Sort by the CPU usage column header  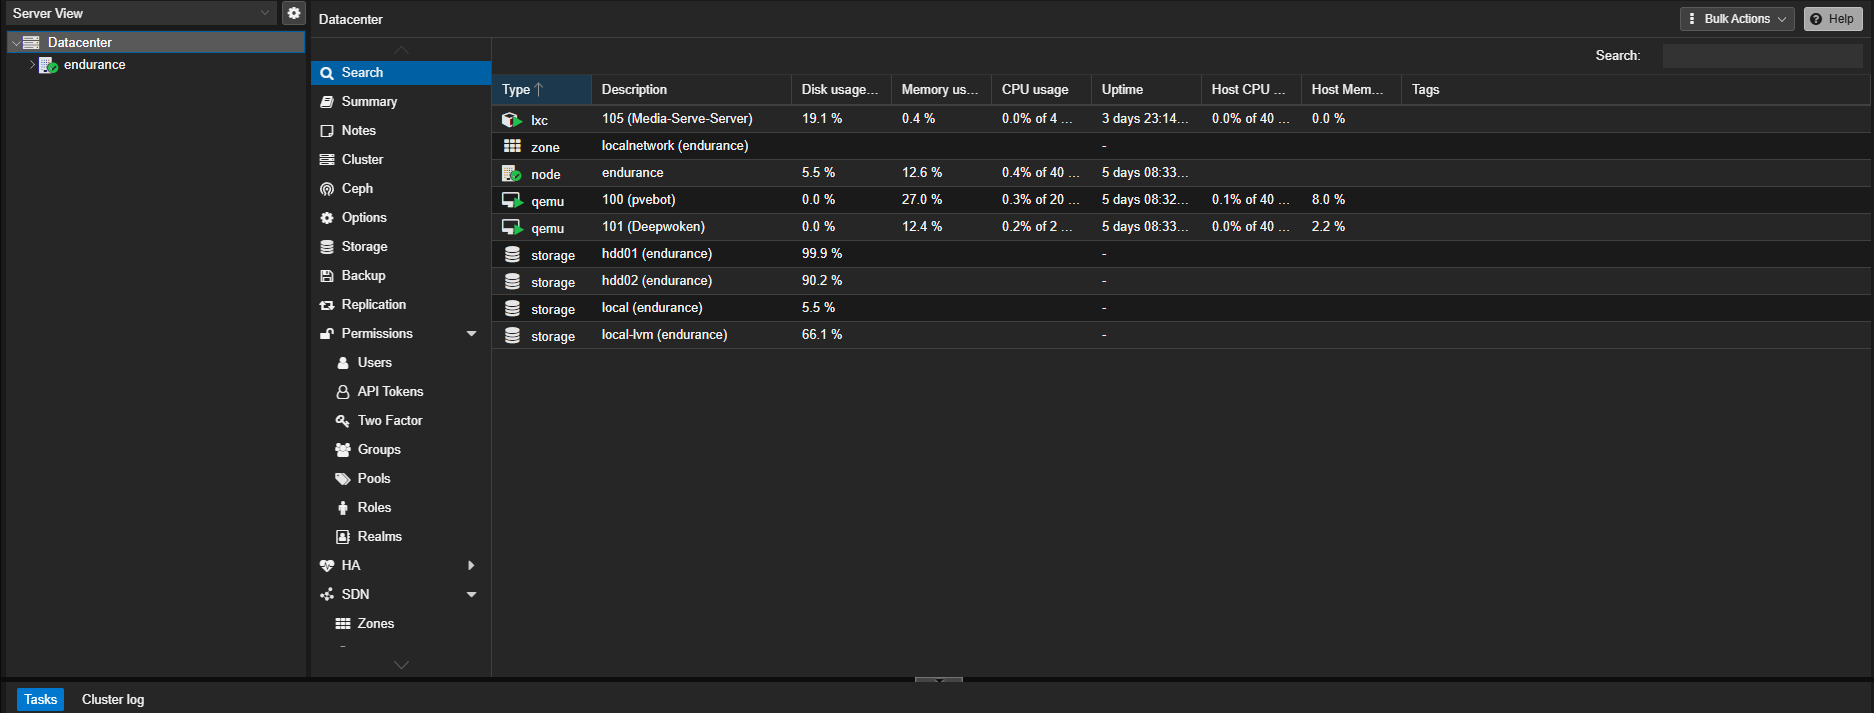click(1041, 90)
